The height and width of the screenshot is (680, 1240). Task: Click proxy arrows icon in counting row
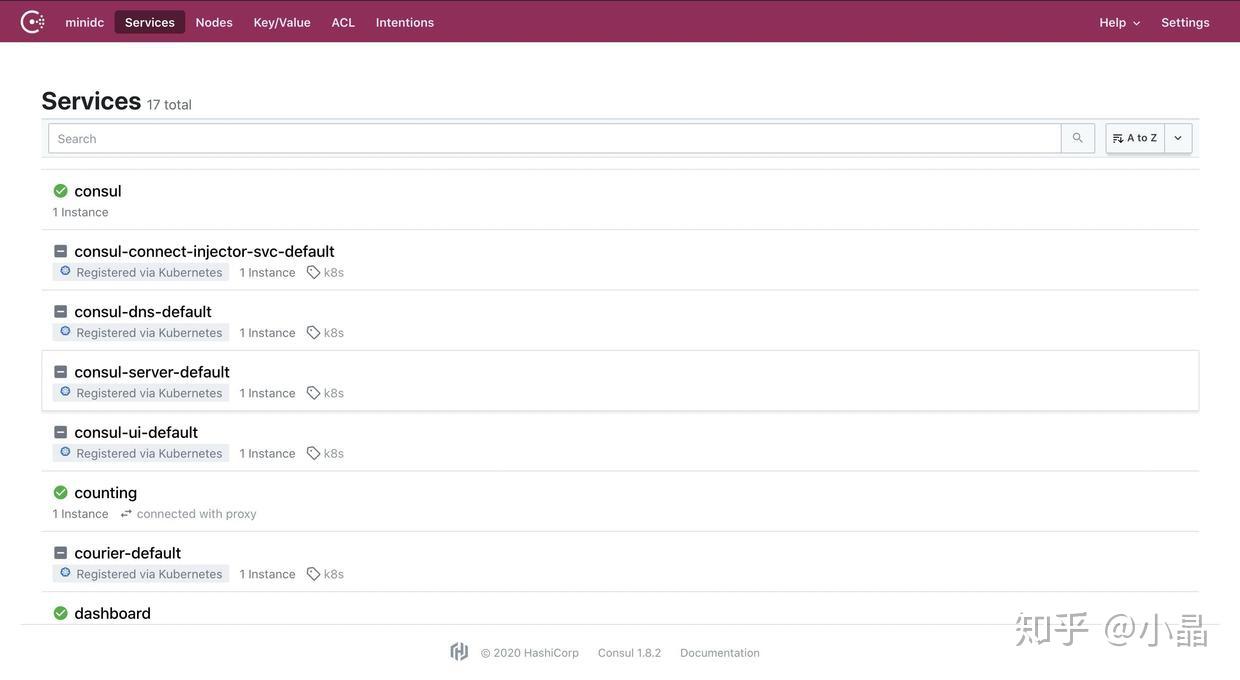pos(126,514)
